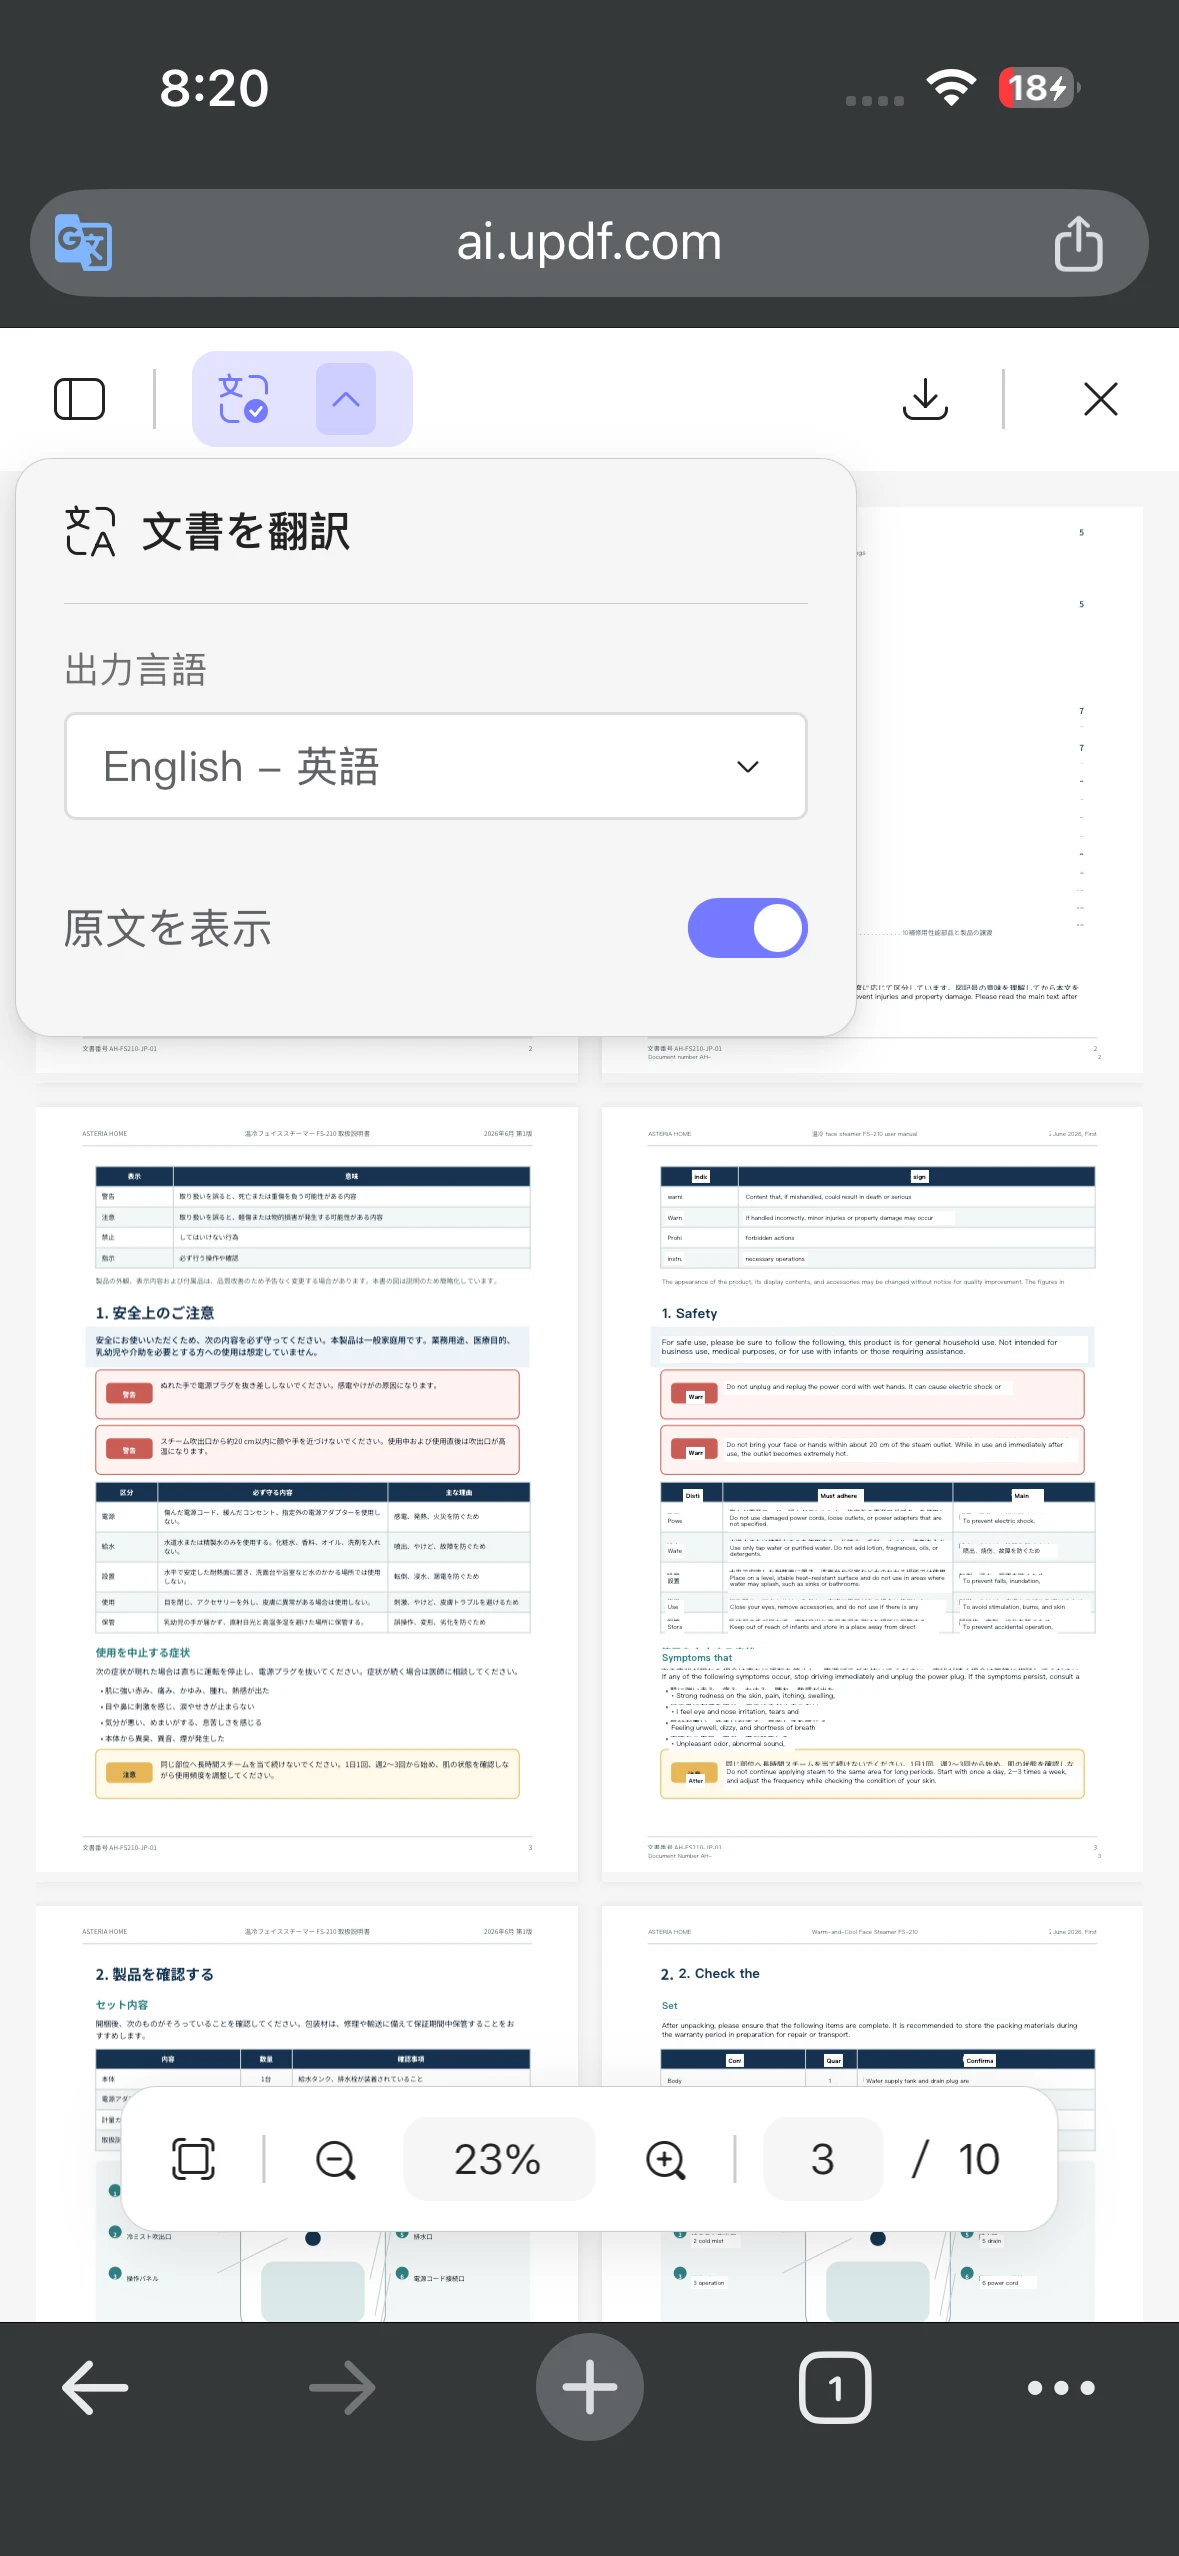This screenshot has width=1179, height=2556.
Task: Click the 23% zoom level field
Action: [498, 2159]
